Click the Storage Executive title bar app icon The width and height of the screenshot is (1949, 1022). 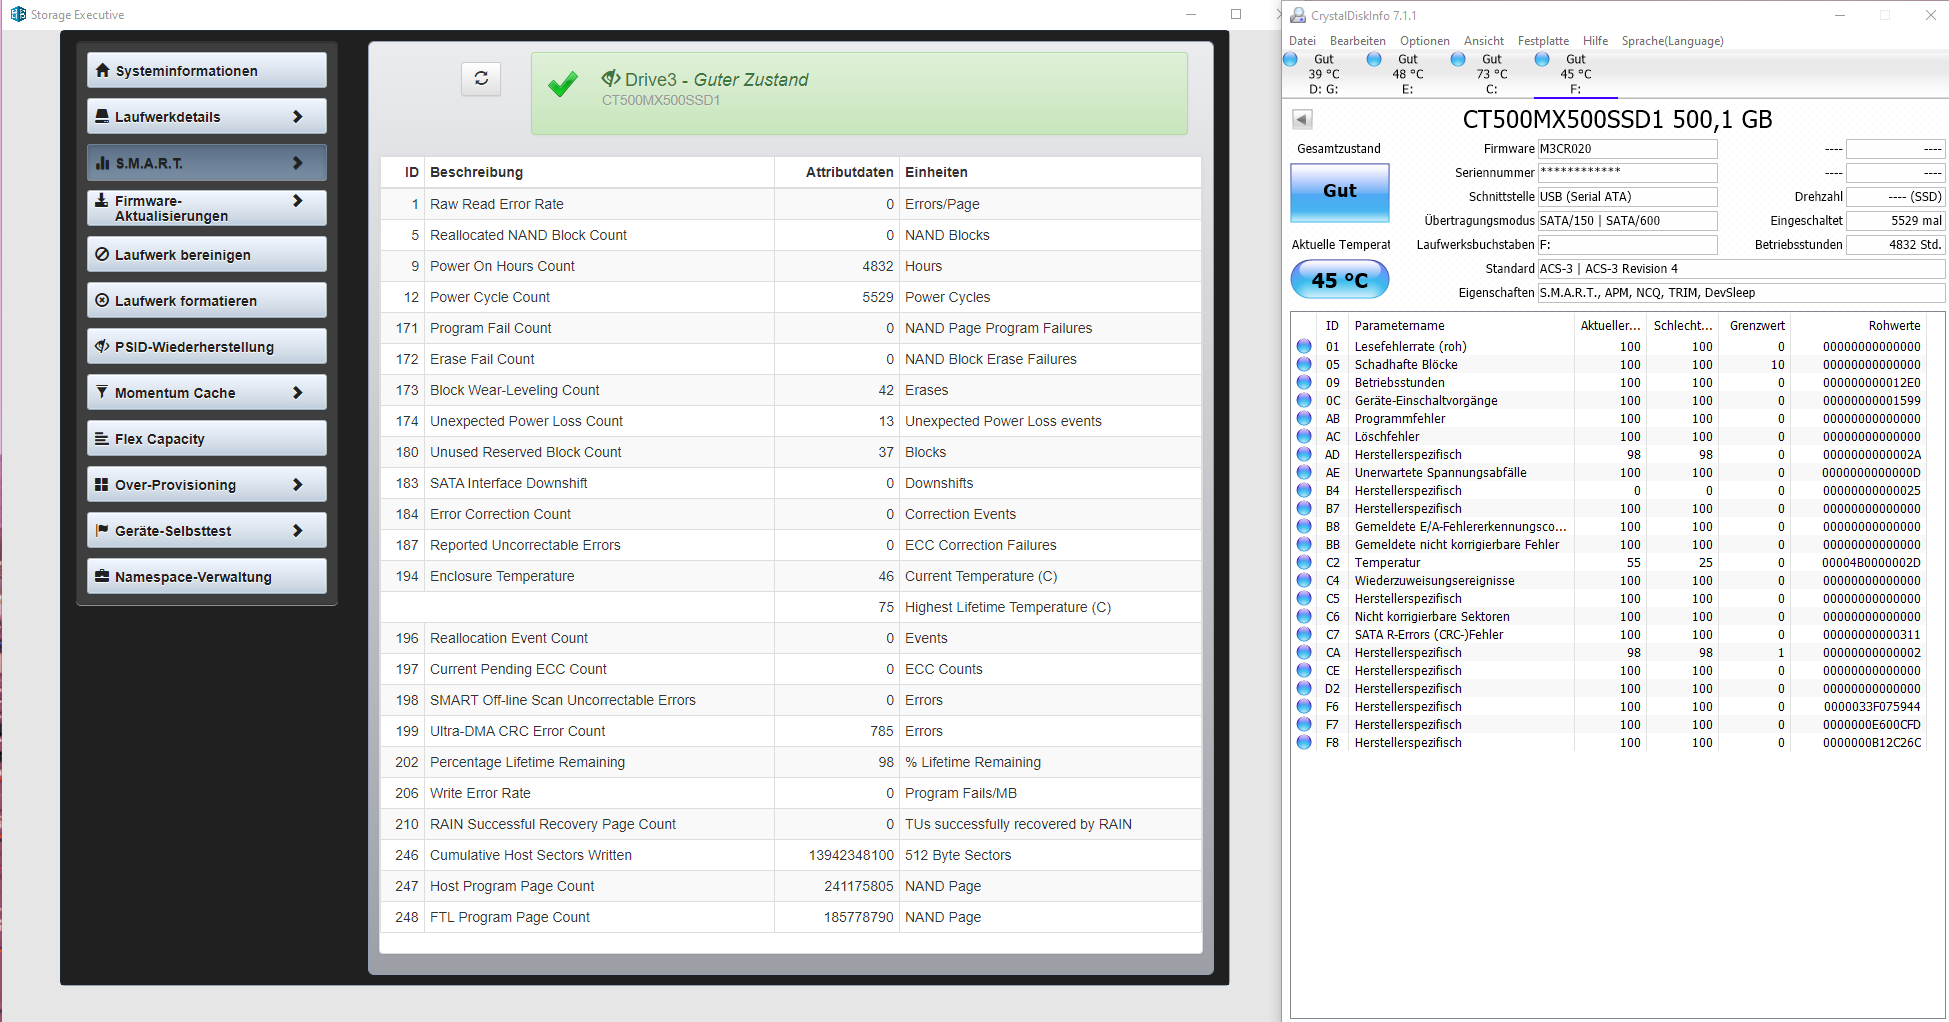(18, 14)
